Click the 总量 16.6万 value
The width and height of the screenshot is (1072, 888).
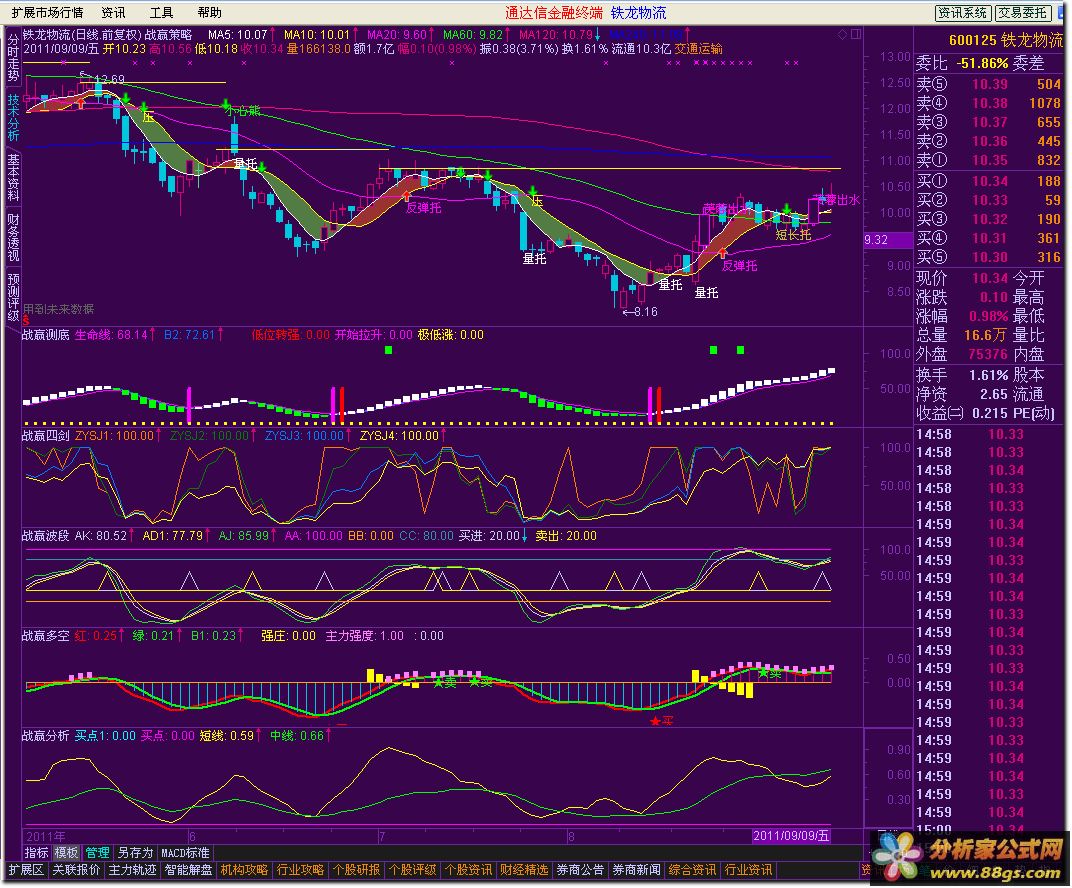[984, 335]
